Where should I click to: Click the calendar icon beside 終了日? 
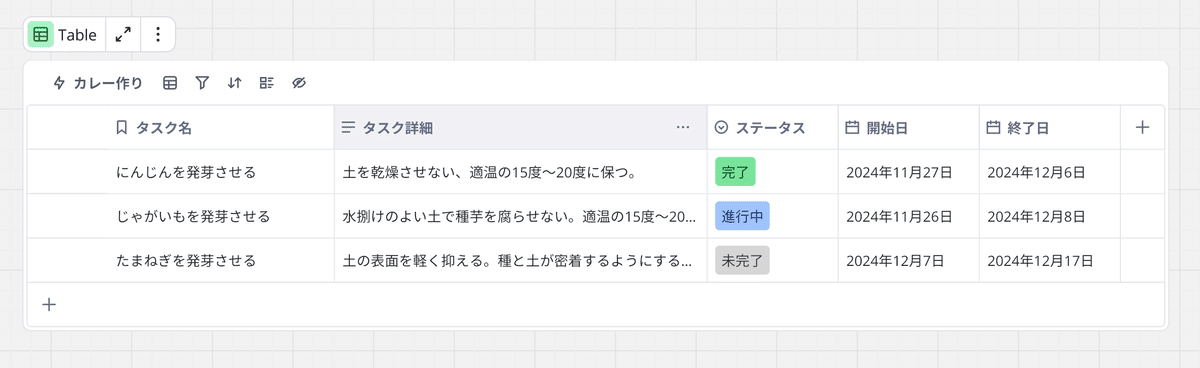[x=993, y=127]
